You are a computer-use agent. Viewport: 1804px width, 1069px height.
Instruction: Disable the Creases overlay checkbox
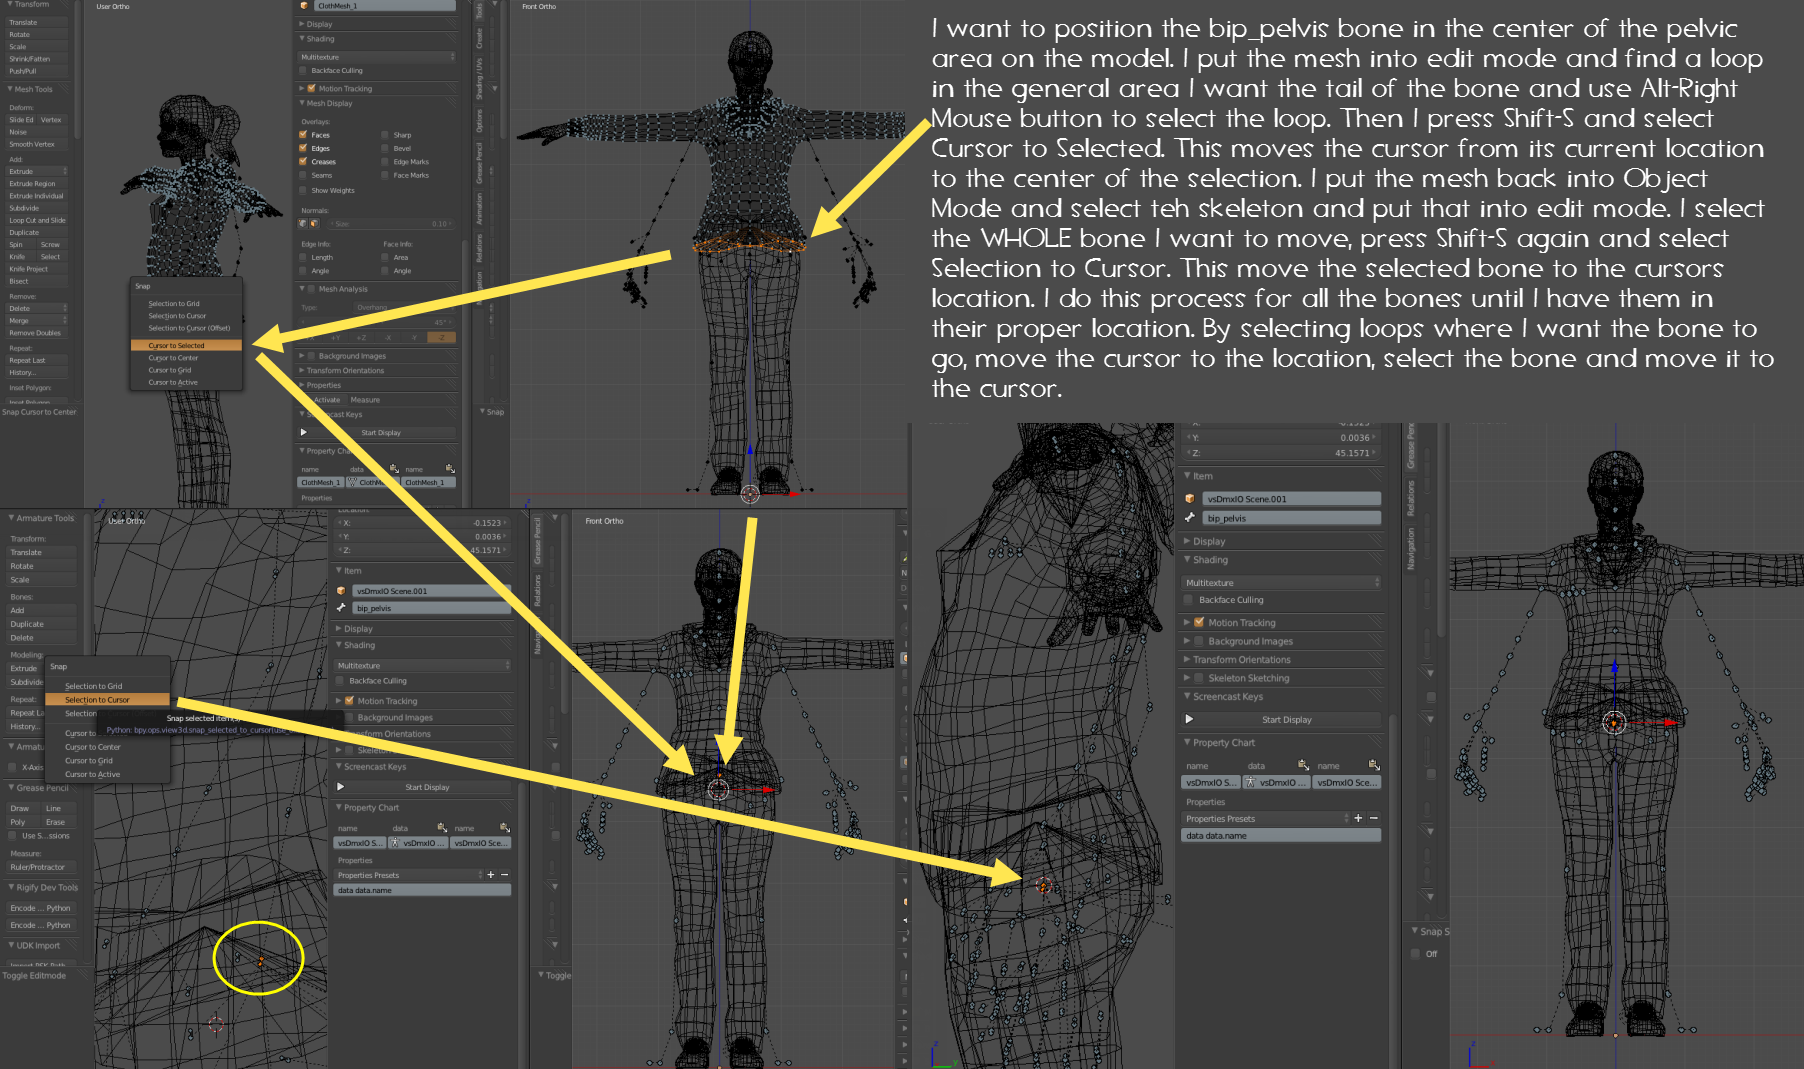point(303,162)
